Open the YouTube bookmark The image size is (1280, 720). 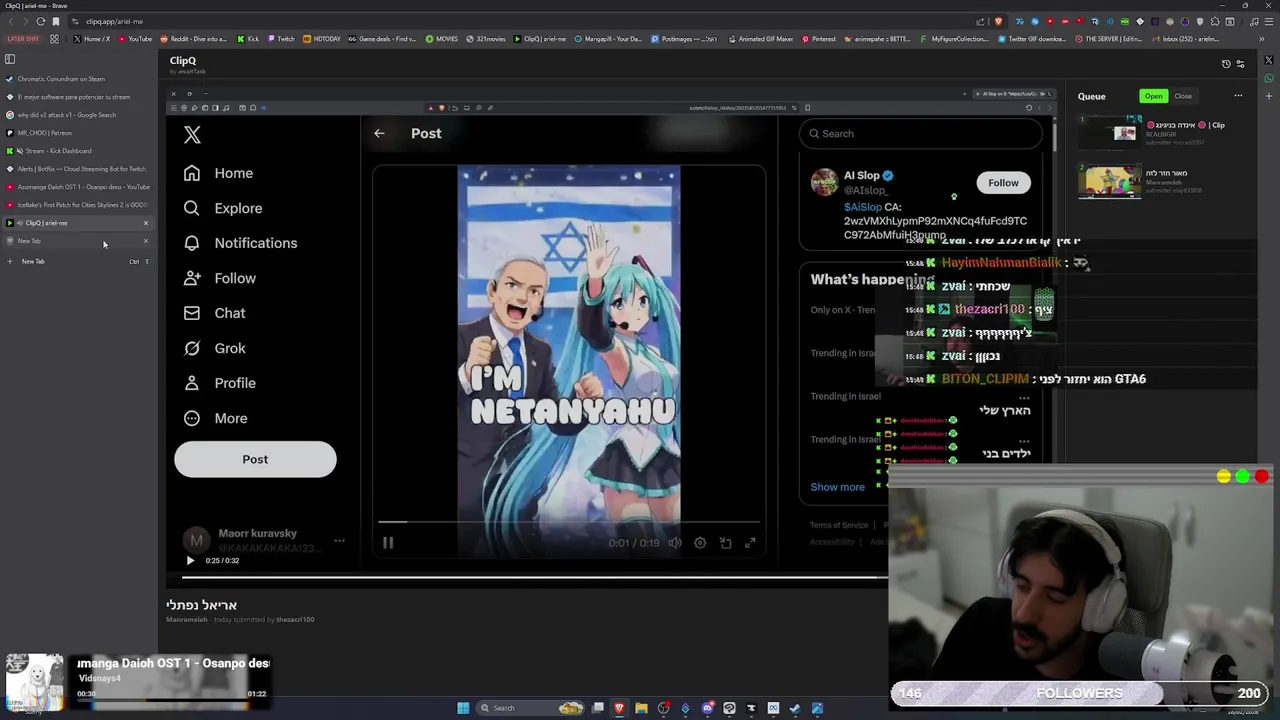(135, 39)
